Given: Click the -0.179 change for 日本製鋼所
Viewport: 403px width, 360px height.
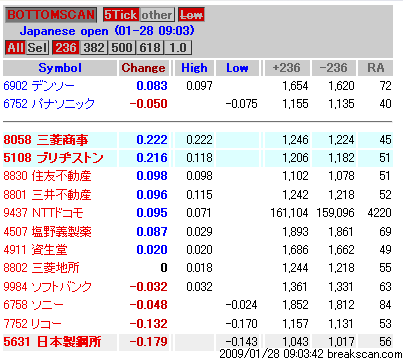Looking at the screenshot, I should point(148,342).
